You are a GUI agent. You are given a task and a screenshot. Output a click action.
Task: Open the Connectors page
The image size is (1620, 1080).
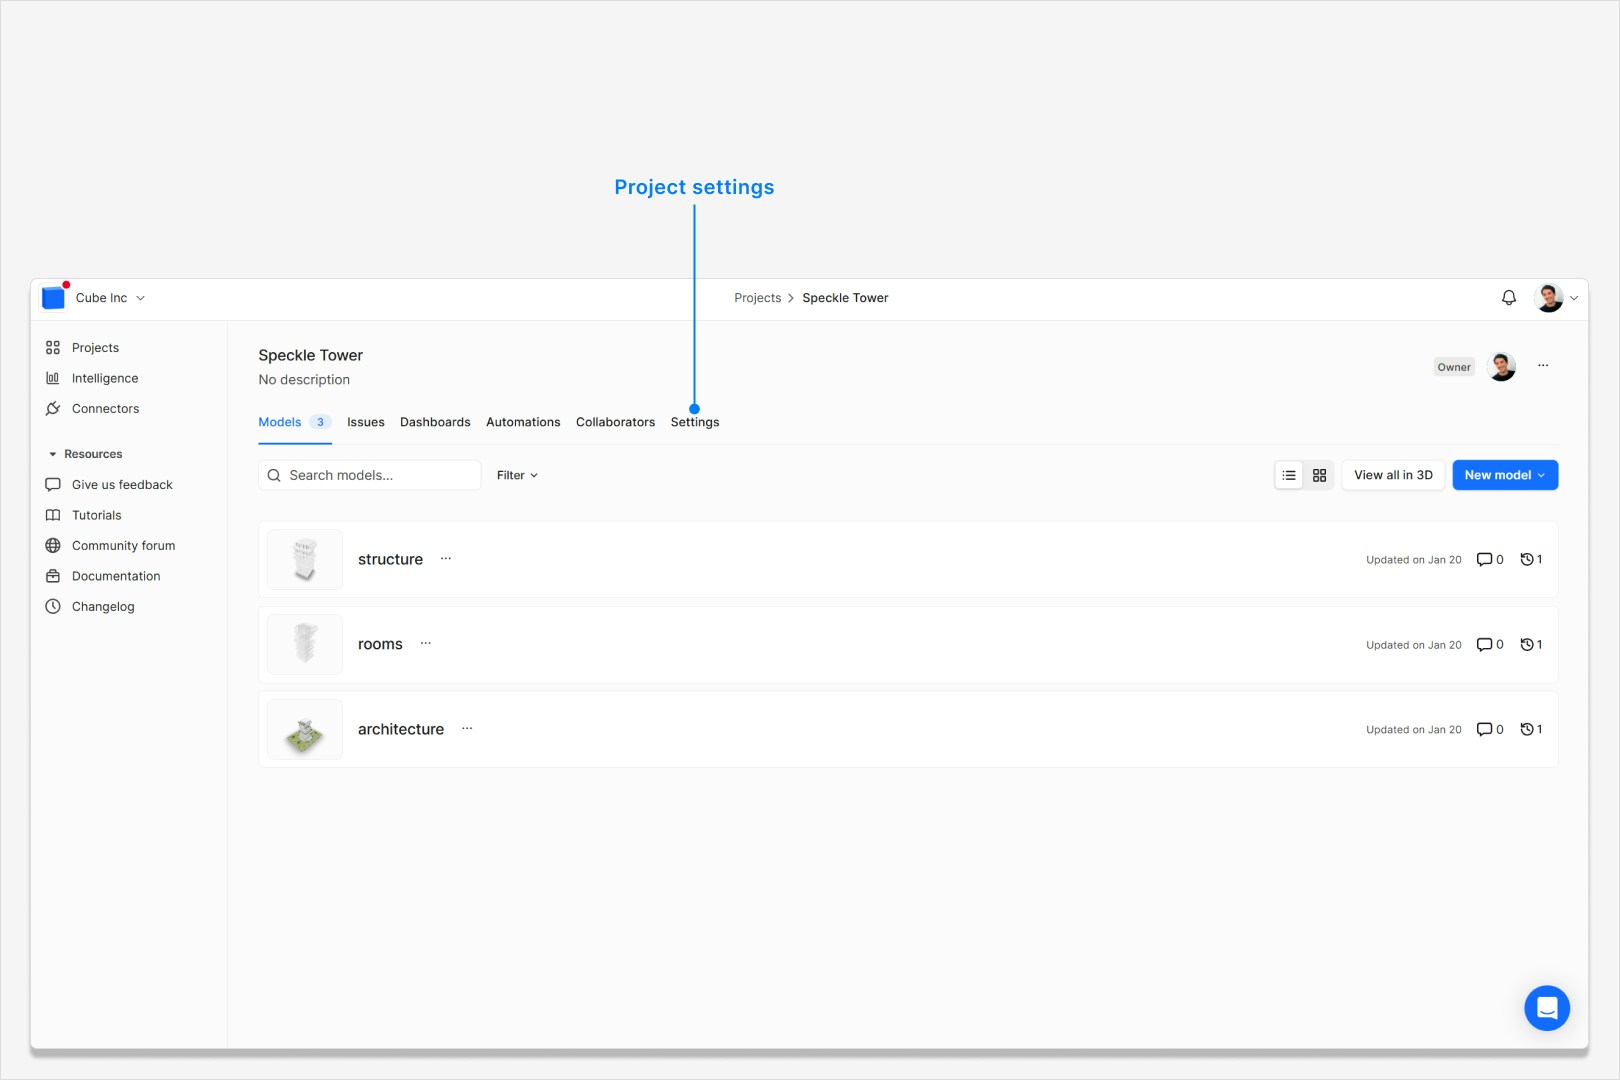tap(105, 408)
